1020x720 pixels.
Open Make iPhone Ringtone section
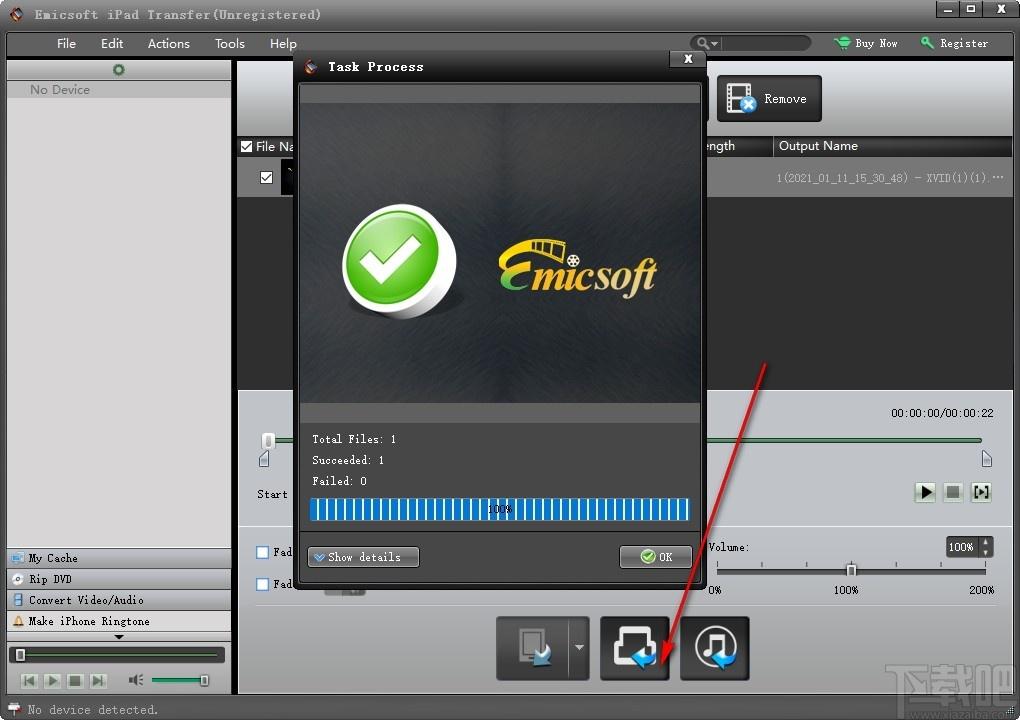118,621
